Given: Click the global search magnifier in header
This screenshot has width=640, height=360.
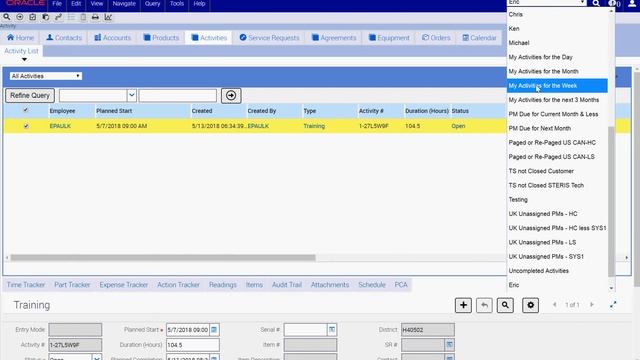Looking at the screenshot, I should point(596,3).
